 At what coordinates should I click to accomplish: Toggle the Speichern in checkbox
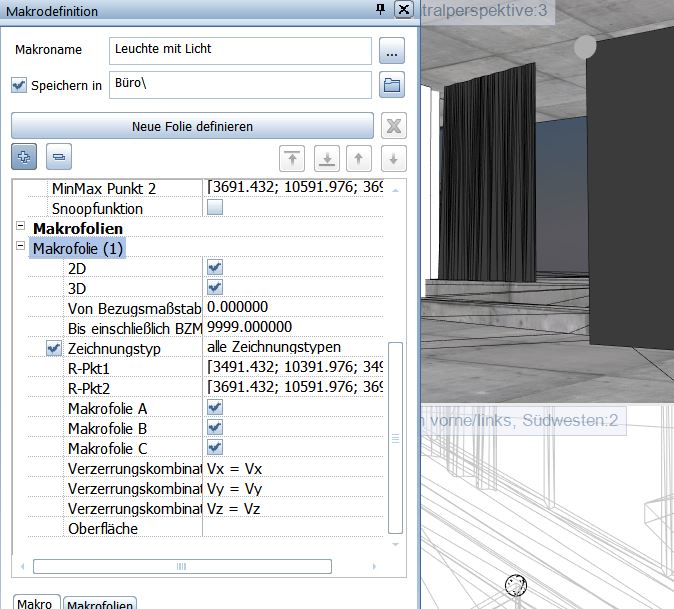[x=19, y=86]
